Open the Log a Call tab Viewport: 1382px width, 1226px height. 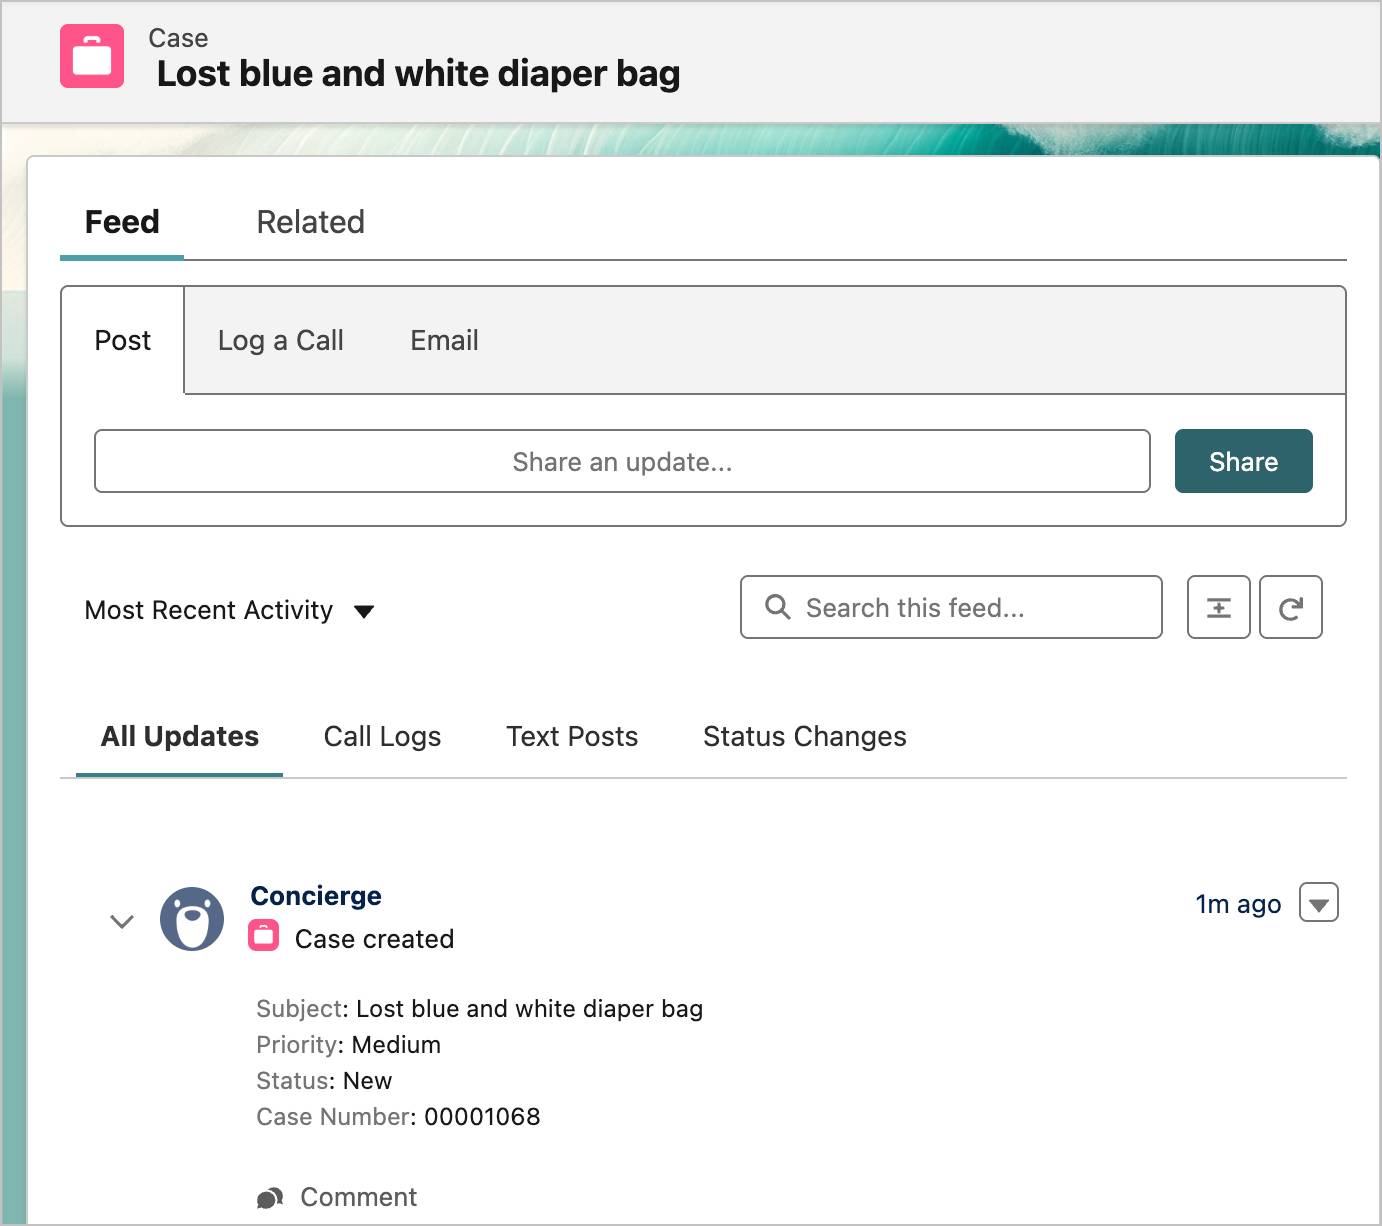click(x=280, y=340)
